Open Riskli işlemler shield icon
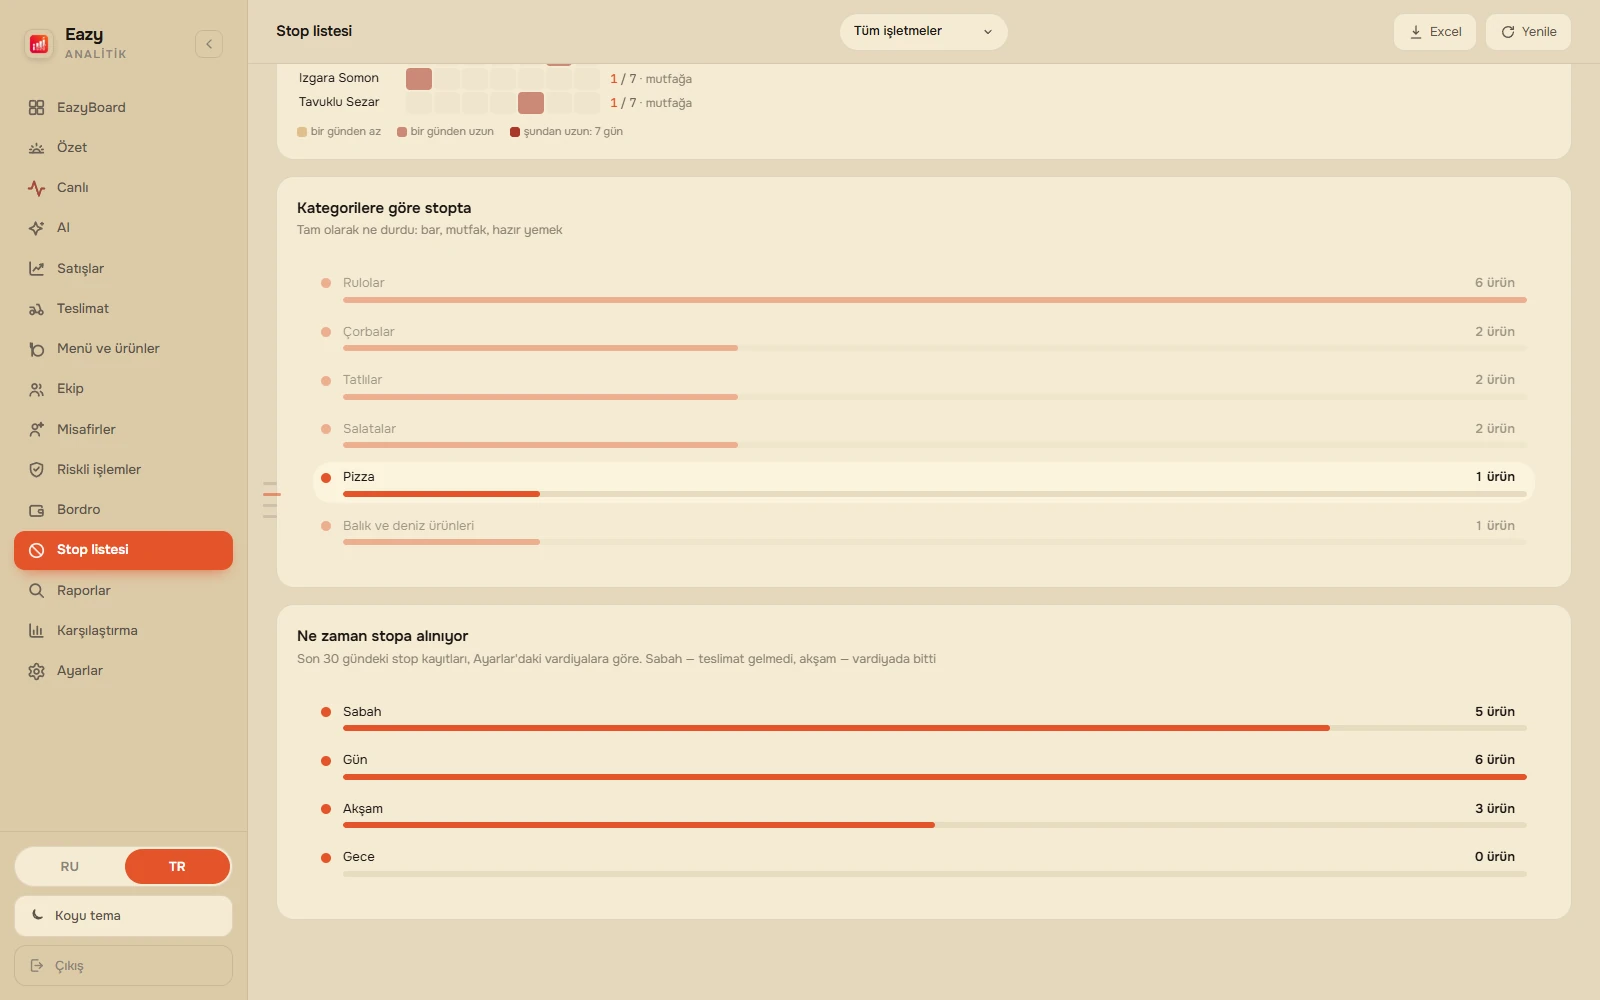 37,469
